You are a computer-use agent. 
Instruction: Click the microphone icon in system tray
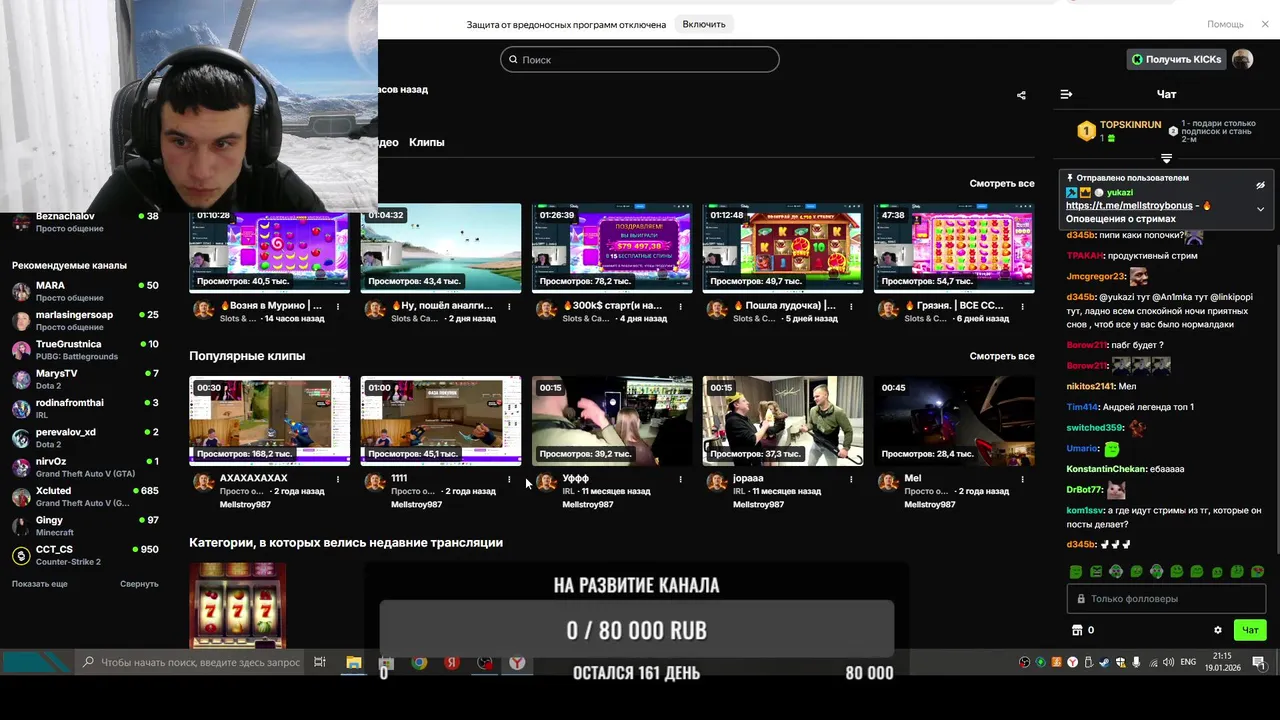(x=1136, y=662)
